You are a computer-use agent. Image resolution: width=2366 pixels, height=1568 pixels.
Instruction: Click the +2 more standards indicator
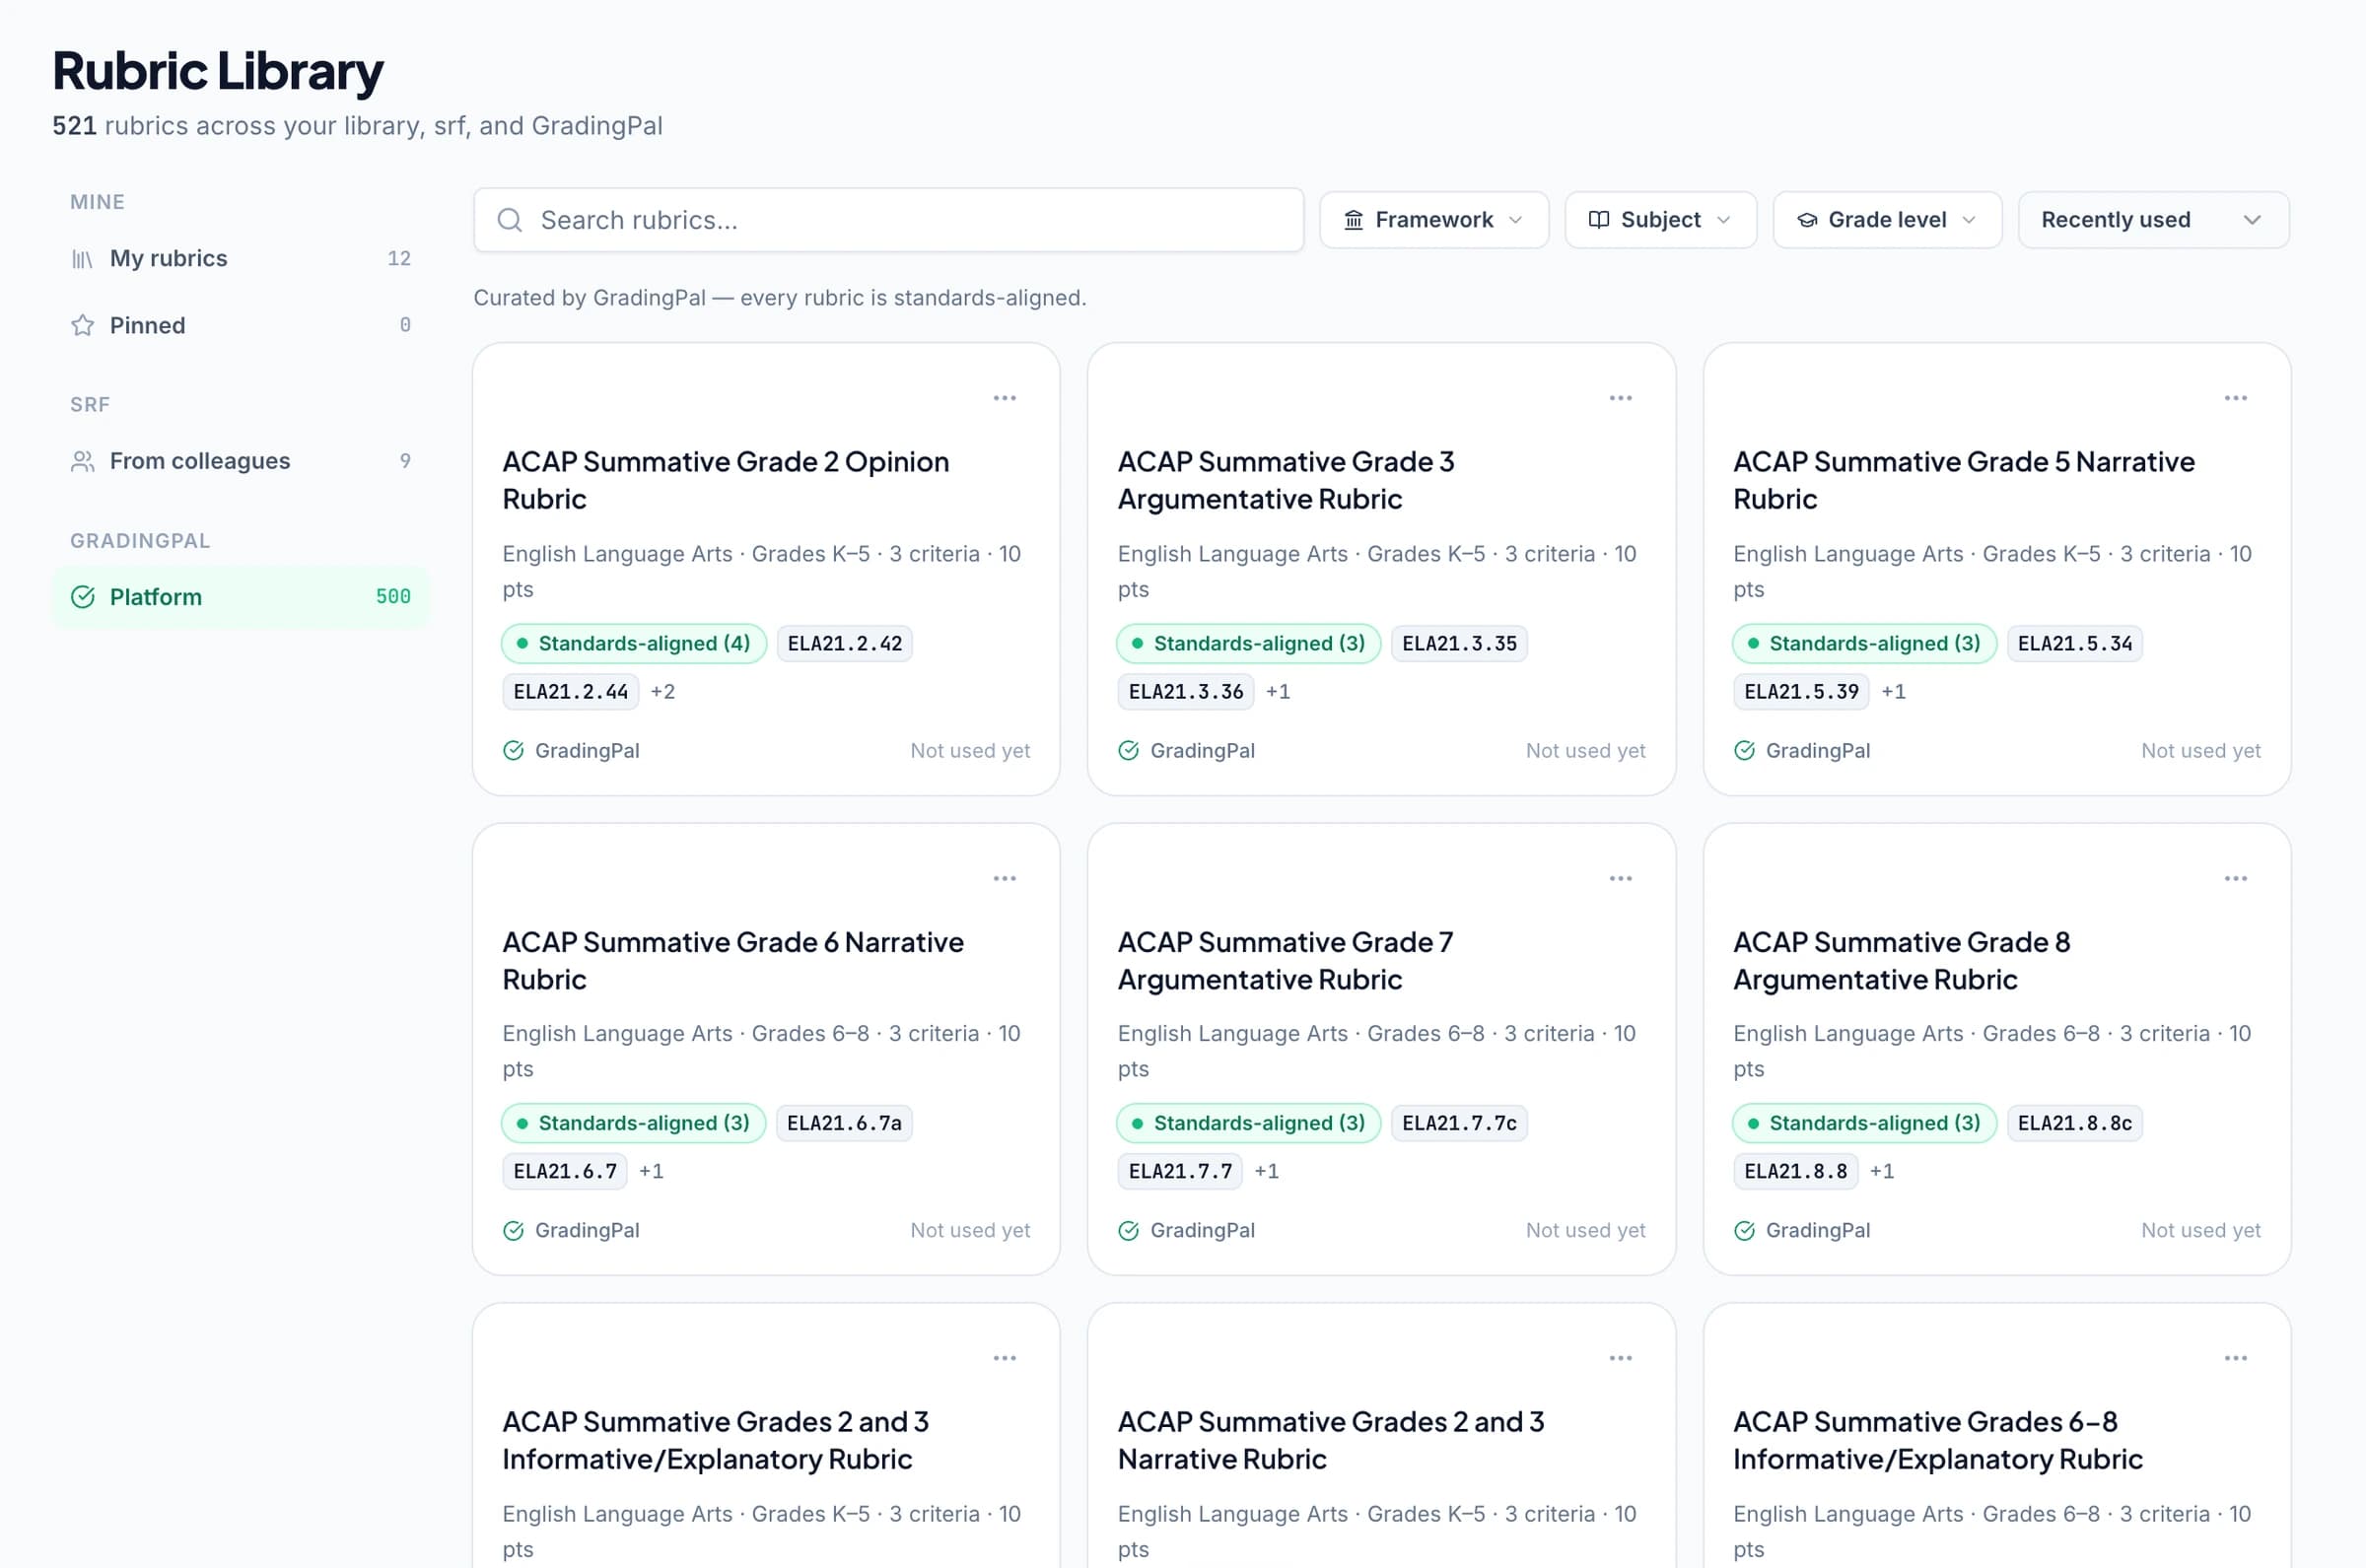pos(663,691)
